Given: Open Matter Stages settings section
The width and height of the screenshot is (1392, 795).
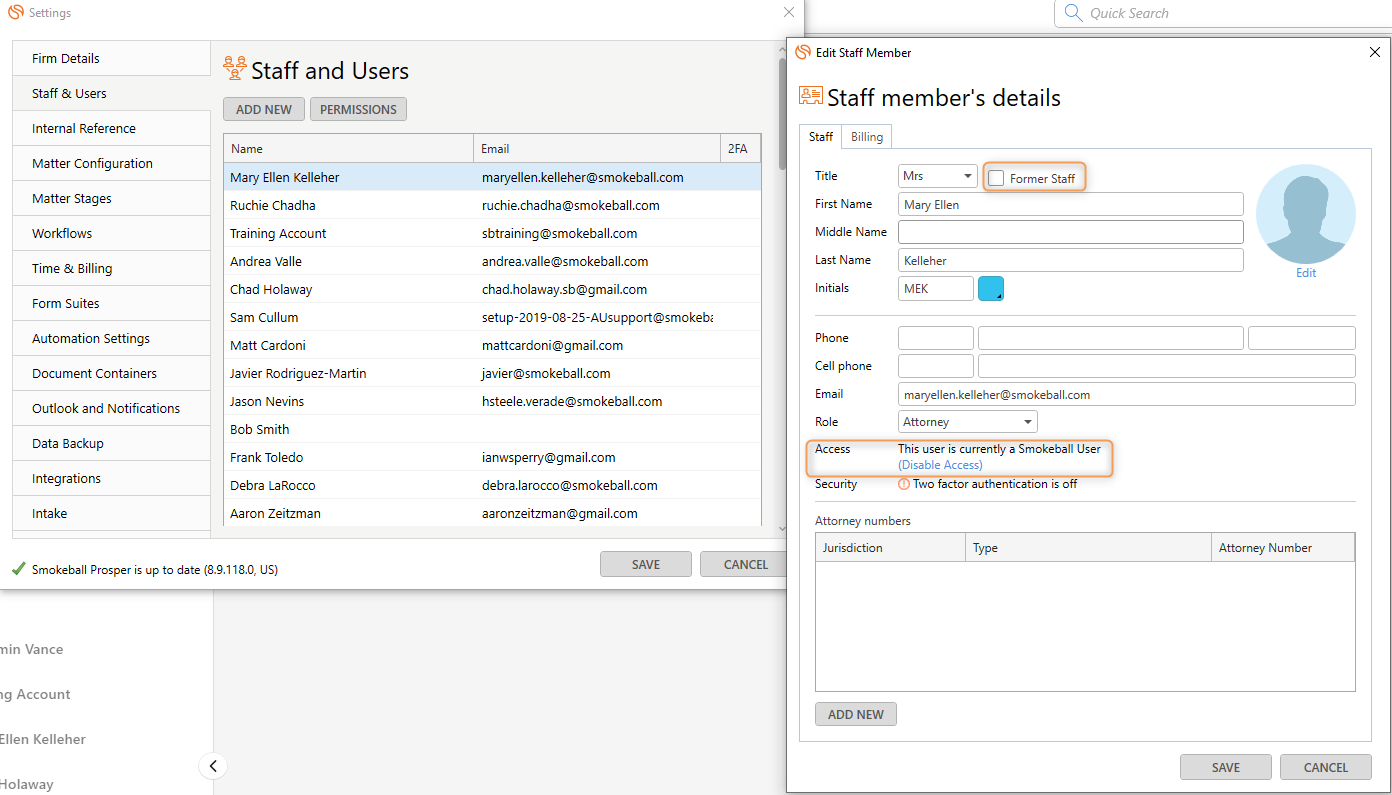Looking at the screenshot, I should [x=111, y=198].
